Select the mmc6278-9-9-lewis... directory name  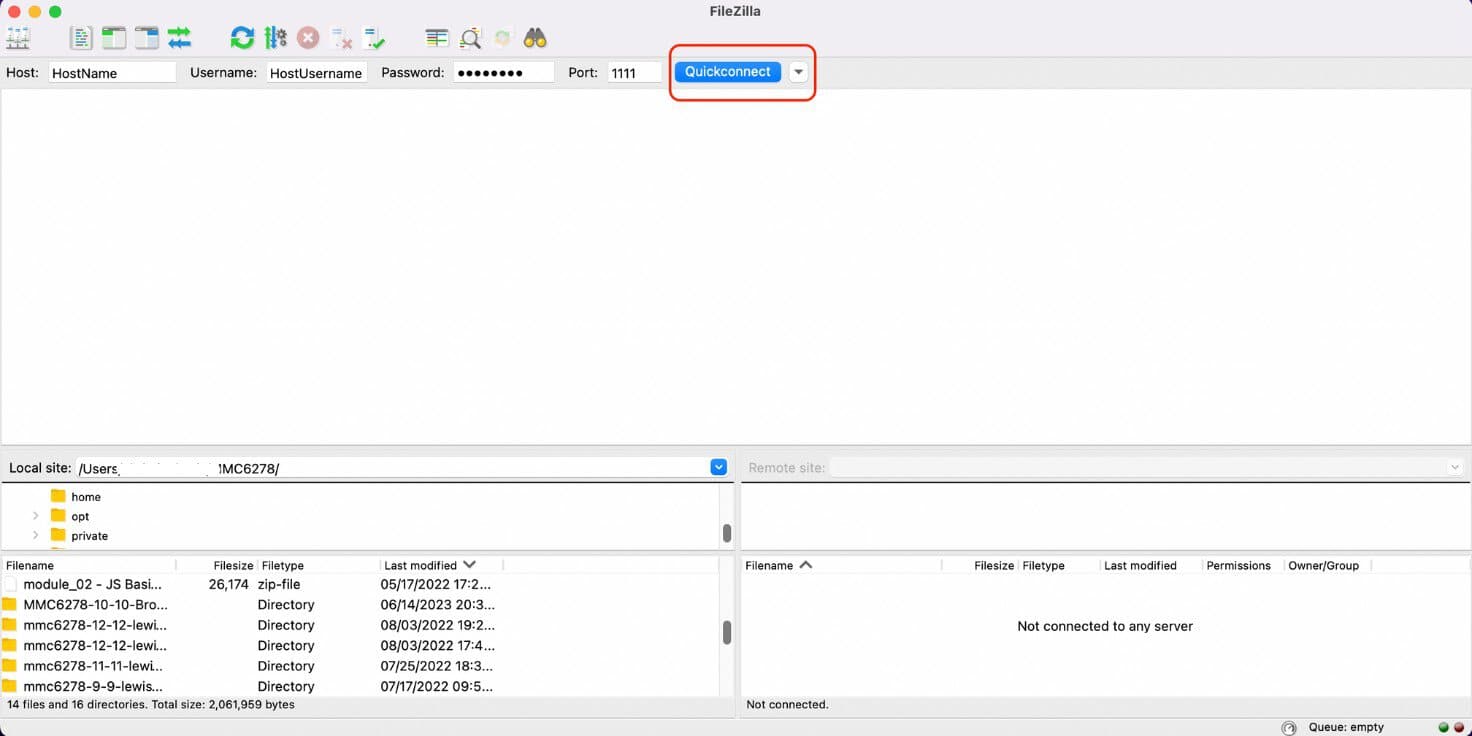pos(93,686)
